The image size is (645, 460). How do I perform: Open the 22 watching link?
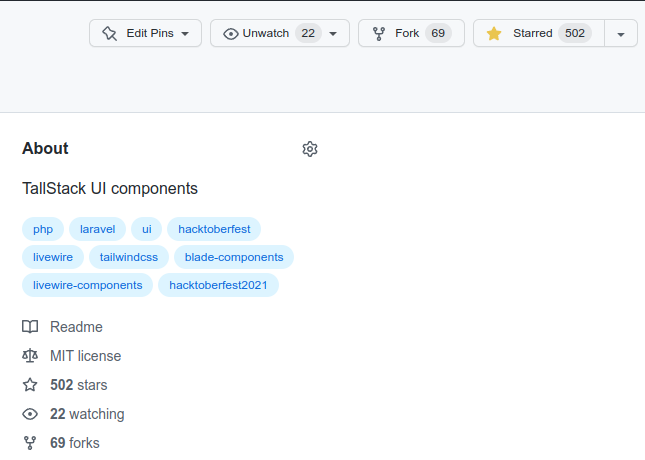pyautogui.click(x=87, y=414)
